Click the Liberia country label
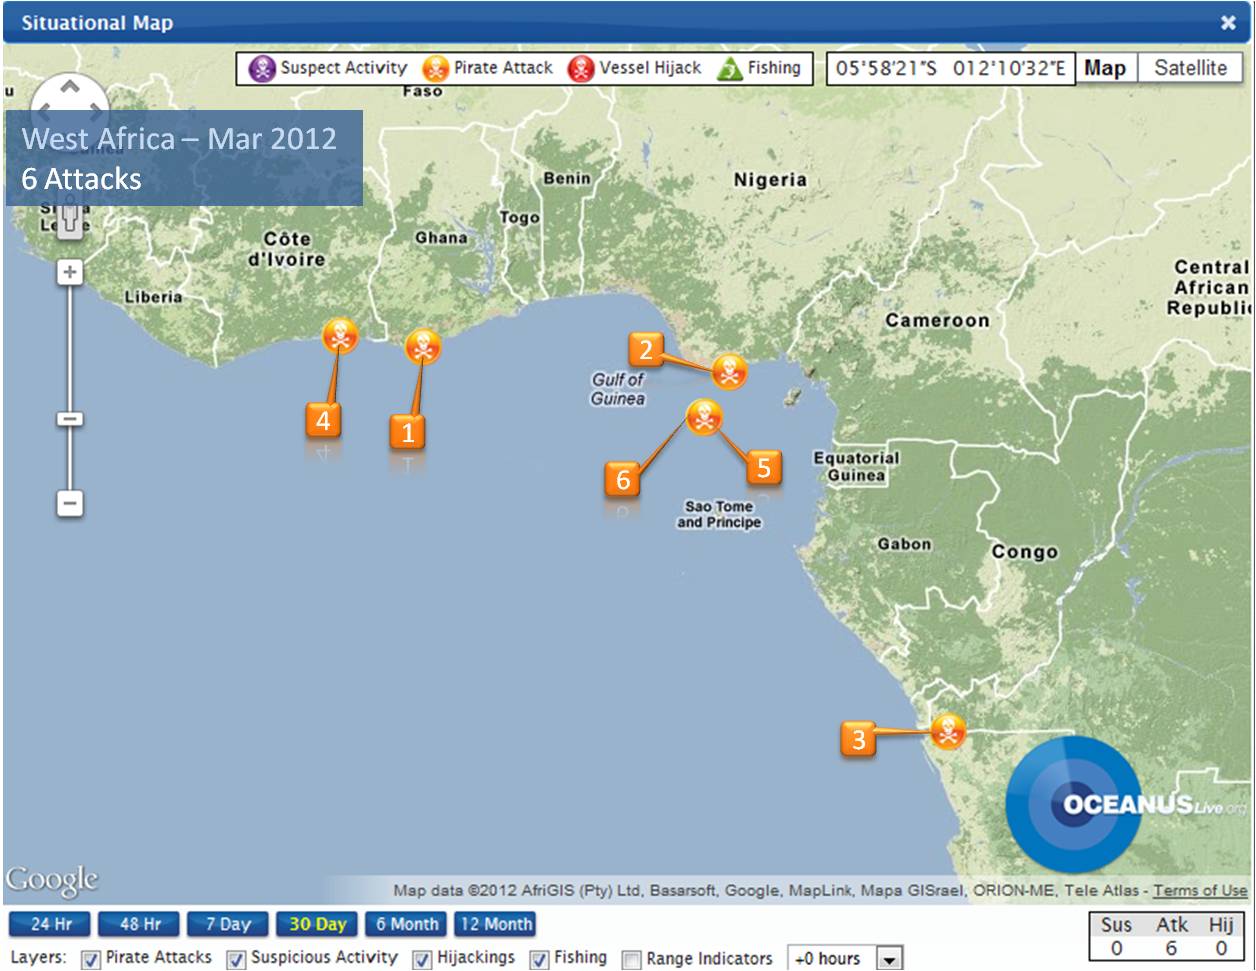 [x=153, y=297]
